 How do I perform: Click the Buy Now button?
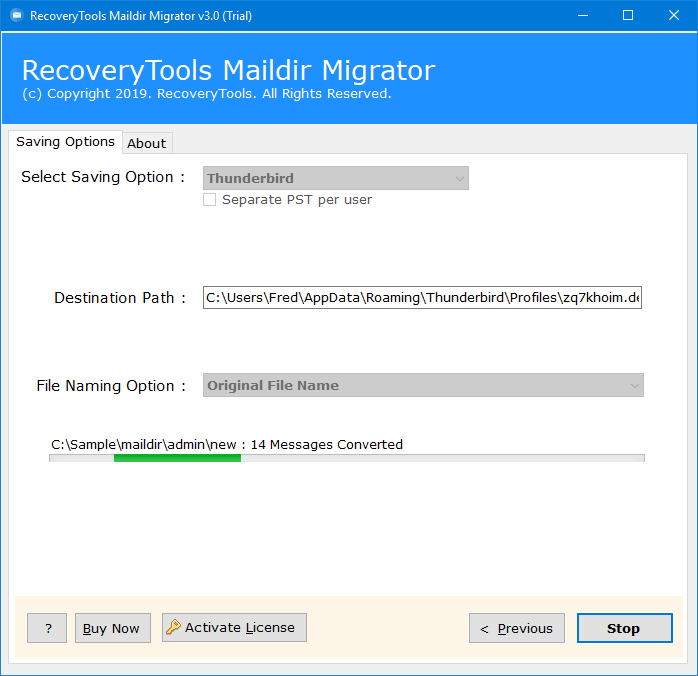(113, 628)
